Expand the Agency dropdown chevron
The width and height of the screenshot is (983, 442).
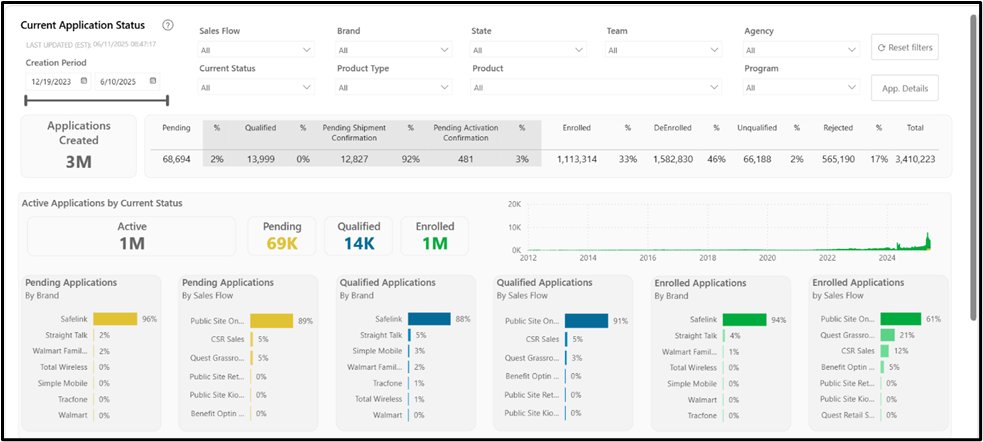[x=851, y=50]
